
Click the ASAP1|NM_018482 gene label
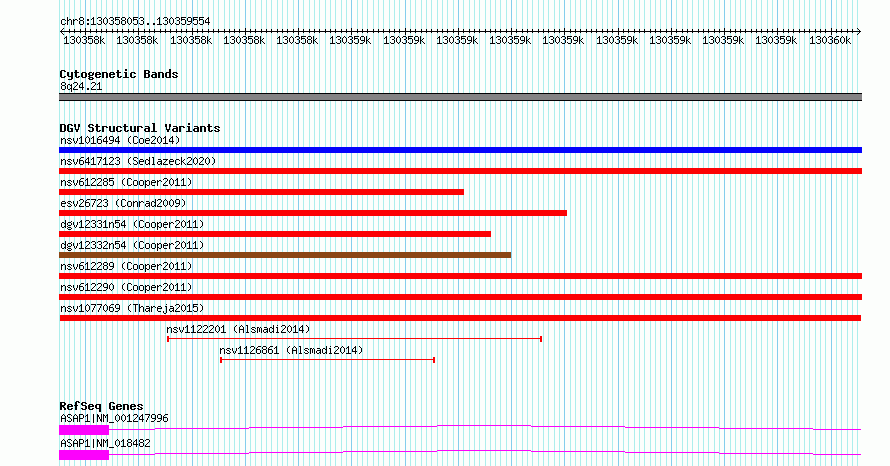tap(105, 443)
